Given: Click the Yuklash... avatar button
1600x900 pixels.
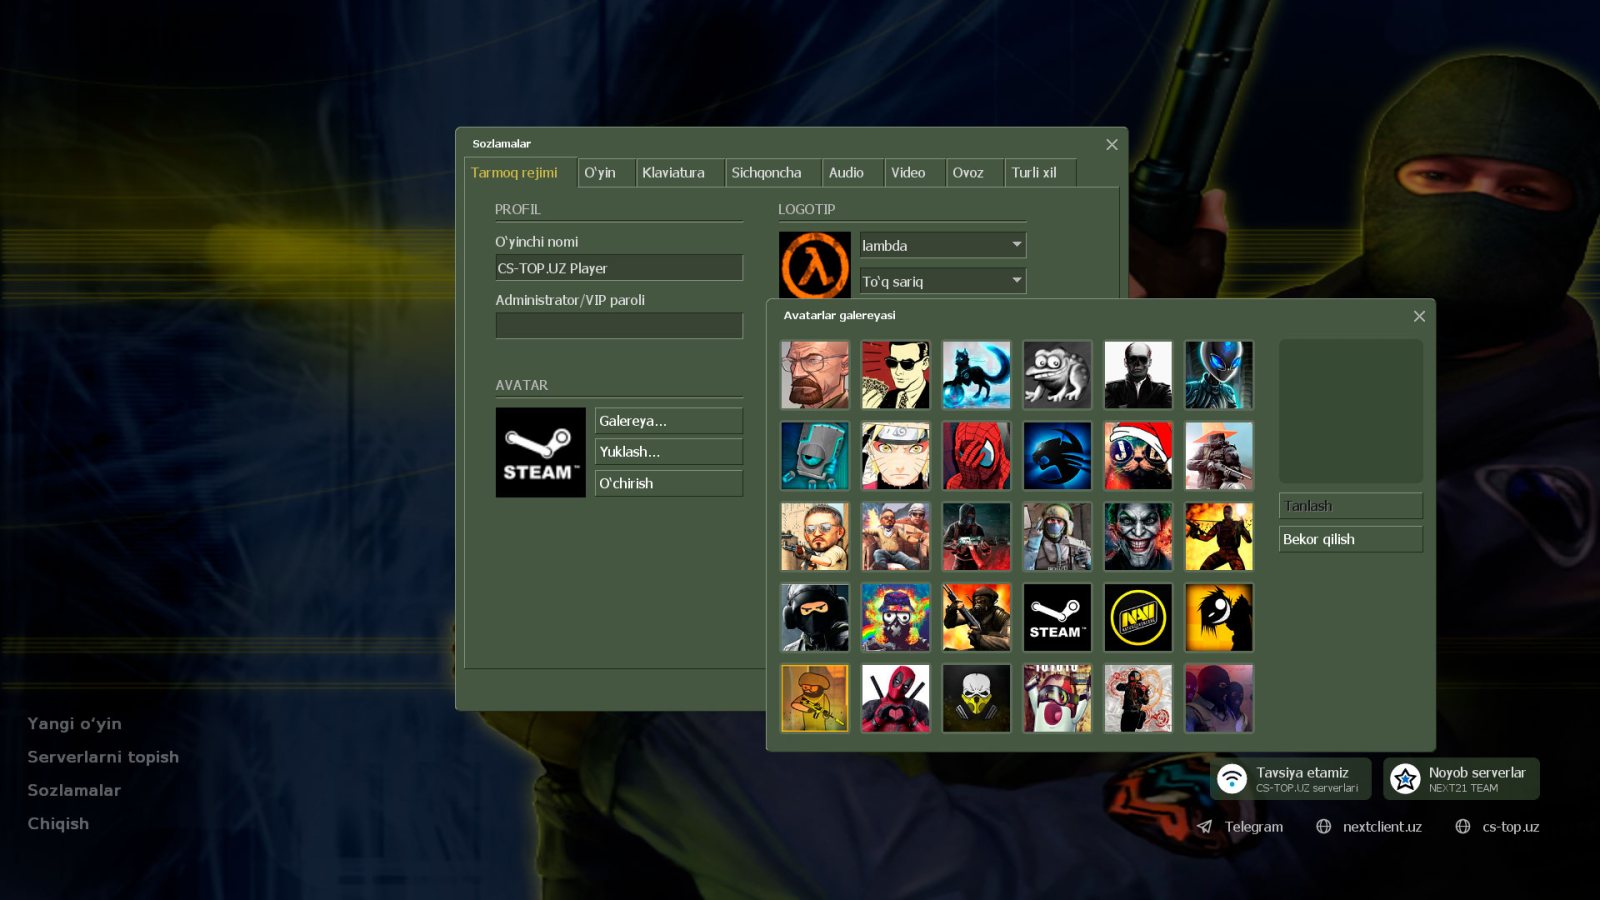Looking at the screenshot, I should (669, 452).
